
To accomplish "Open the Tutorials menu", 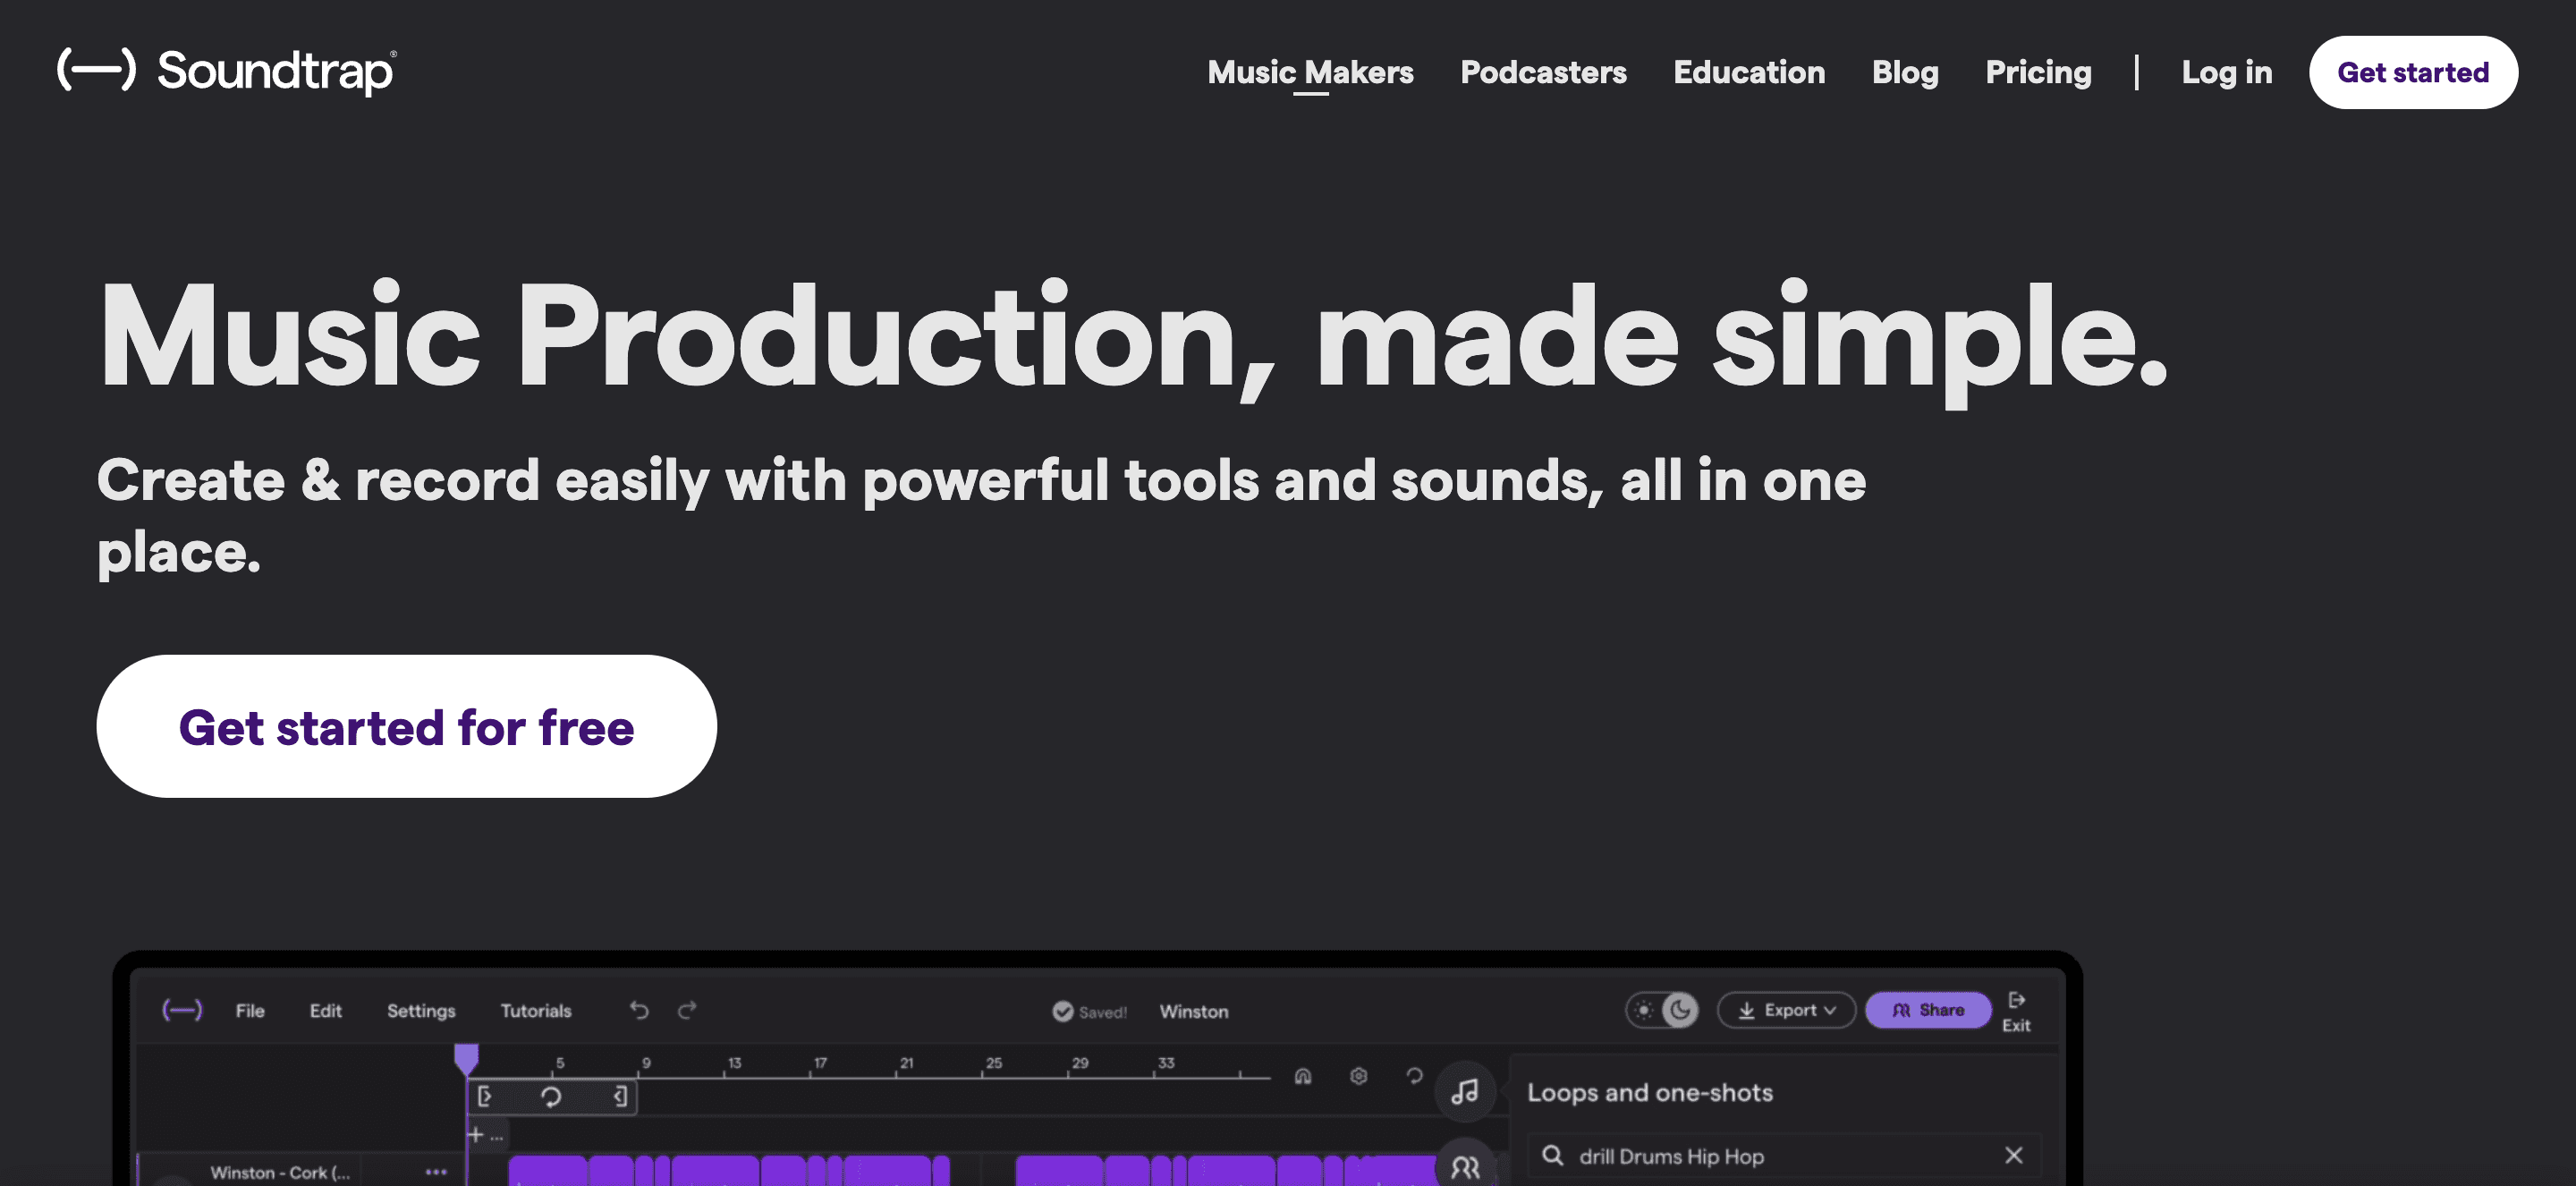I will [536, 1011].
